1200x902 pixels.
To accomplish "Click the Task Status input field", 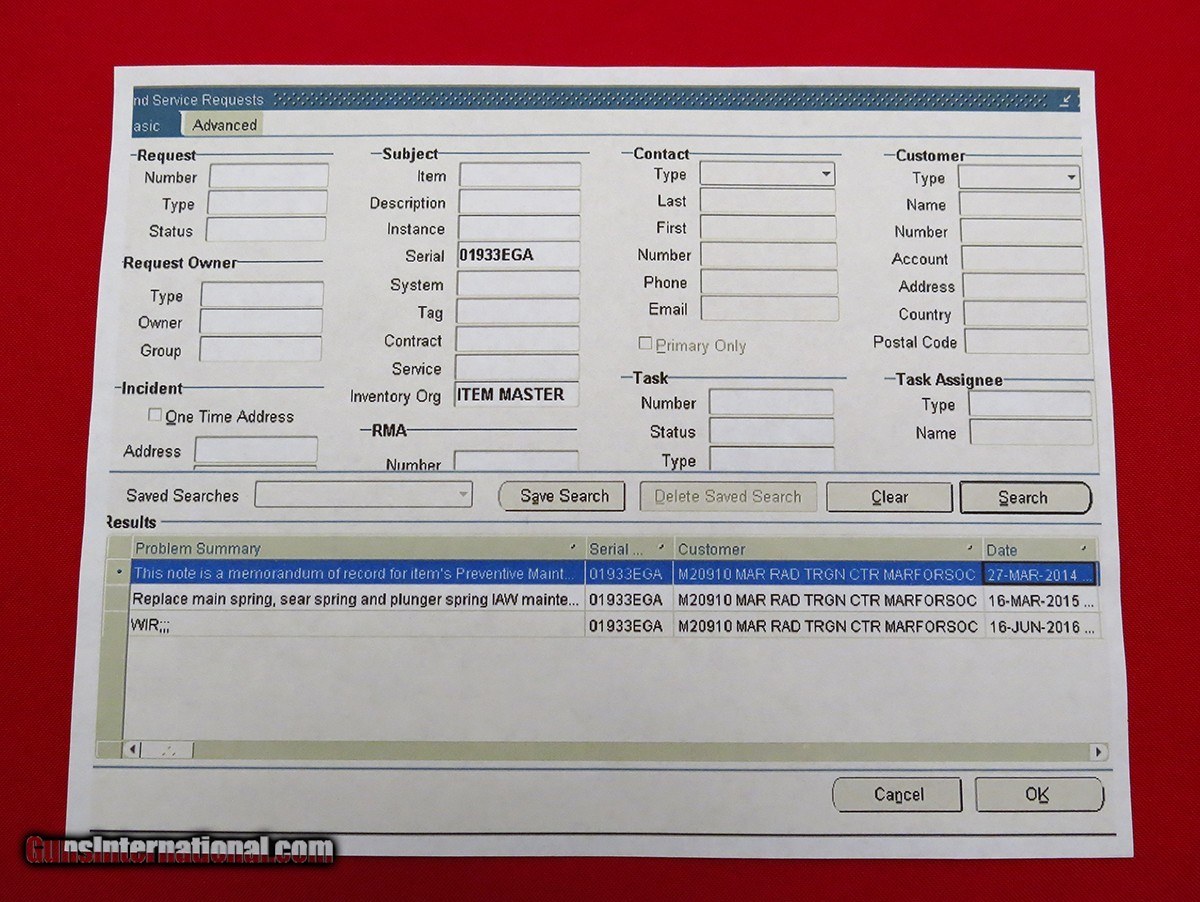I will point(771,431).
